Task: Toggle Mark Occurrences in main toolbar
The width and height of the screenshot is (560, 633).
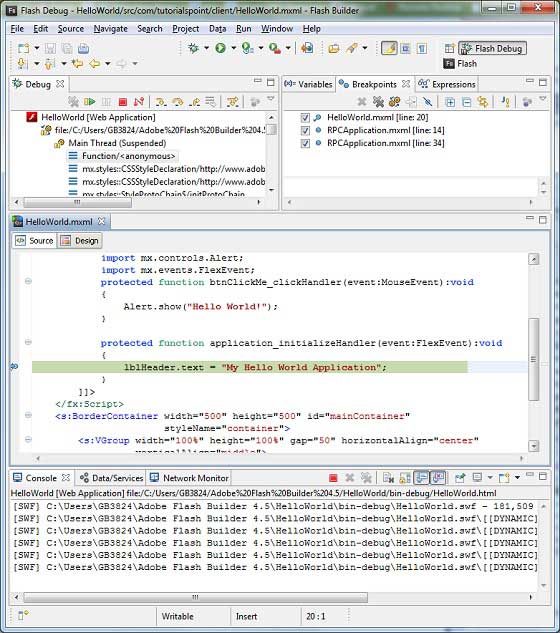Action: pyautogui.click(x=389, y=48)
